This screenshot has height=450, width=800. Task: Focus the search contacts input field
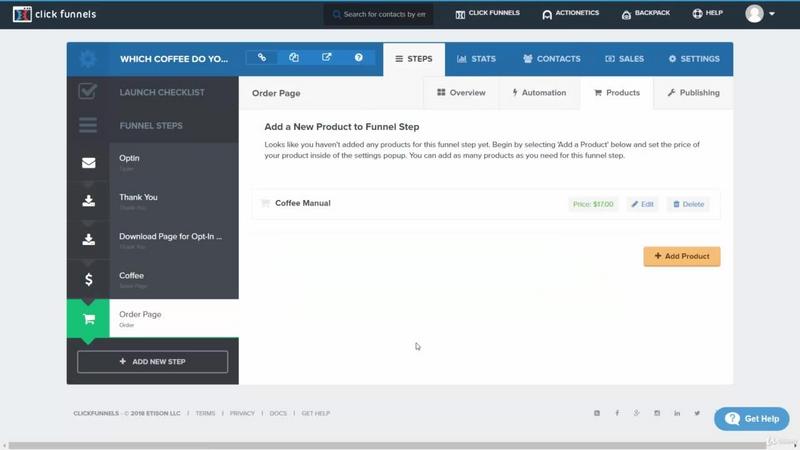pos(379,14)
